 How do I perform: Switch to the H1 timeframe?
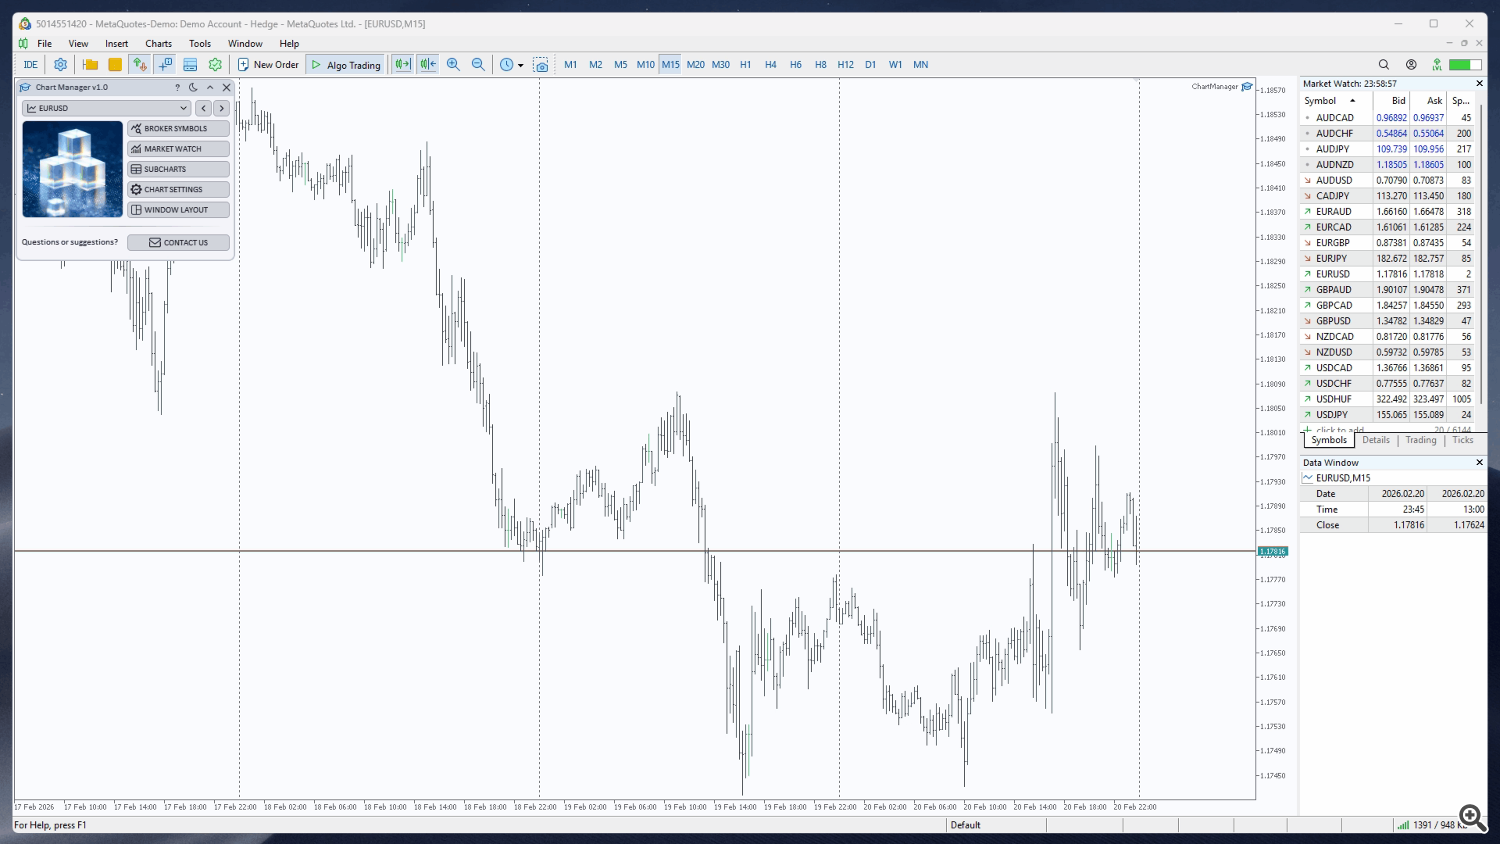[745, 64]
